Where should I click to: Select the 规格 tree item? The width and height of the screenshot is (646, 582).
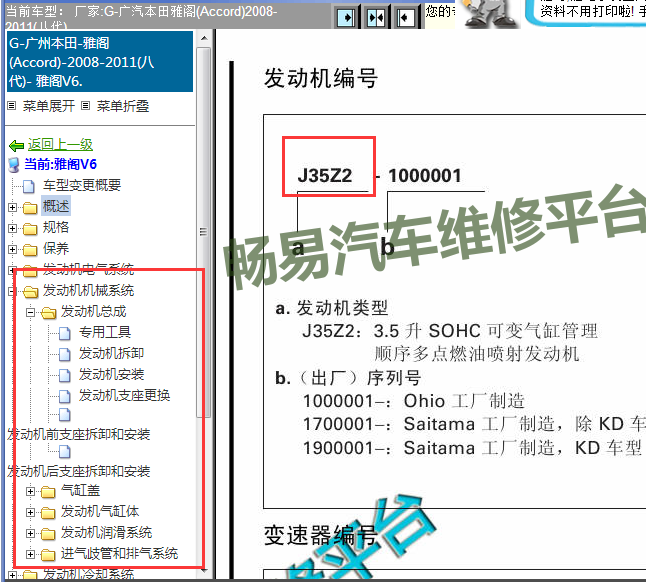pos(56,227)
